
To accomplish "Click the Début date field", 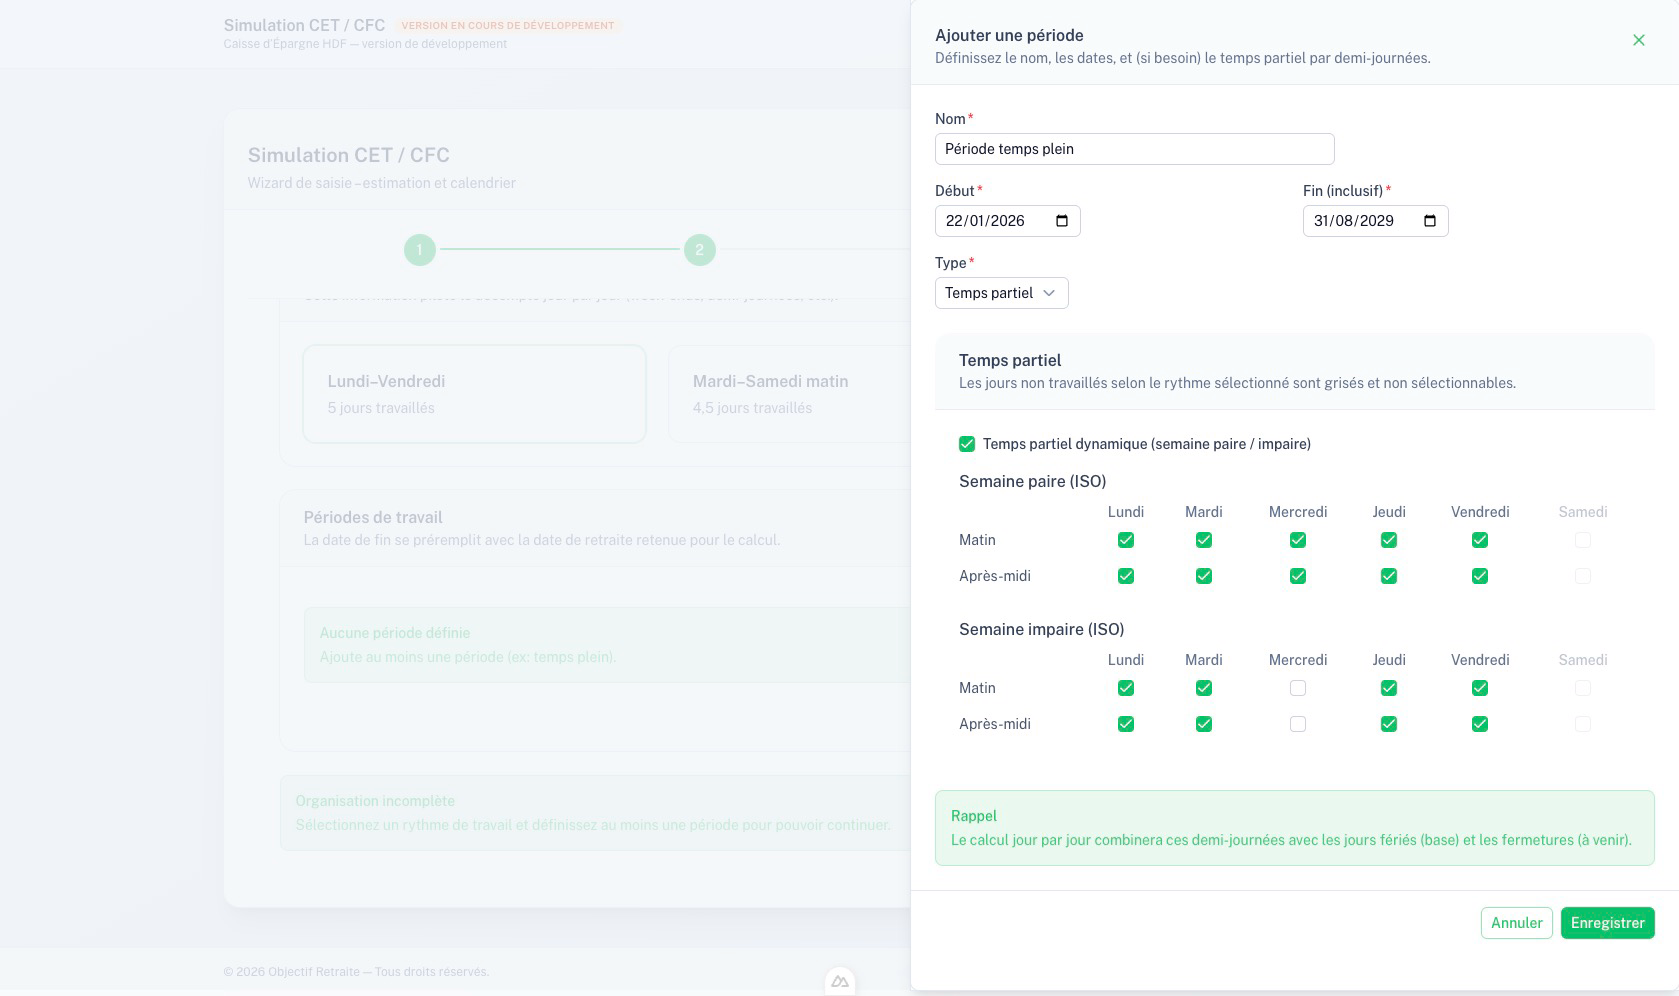I will 990,221.
